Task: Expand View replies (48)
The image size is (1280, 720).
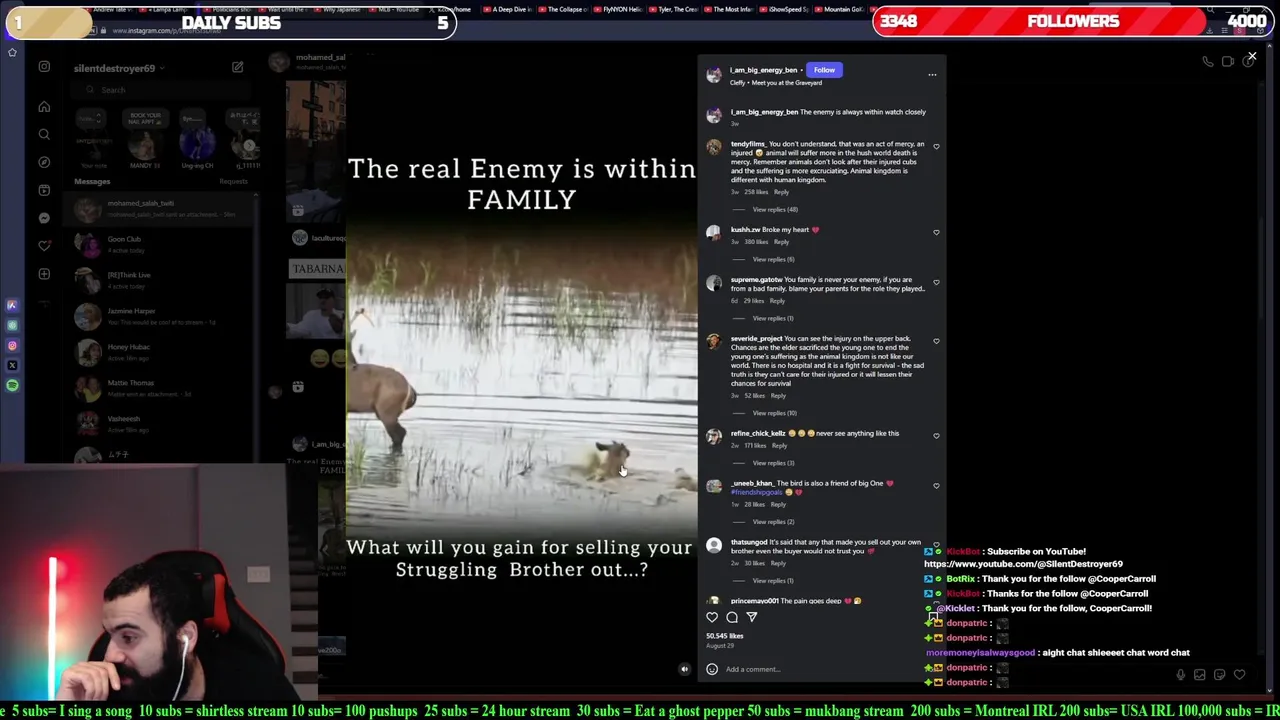Action: coord(775,209)
